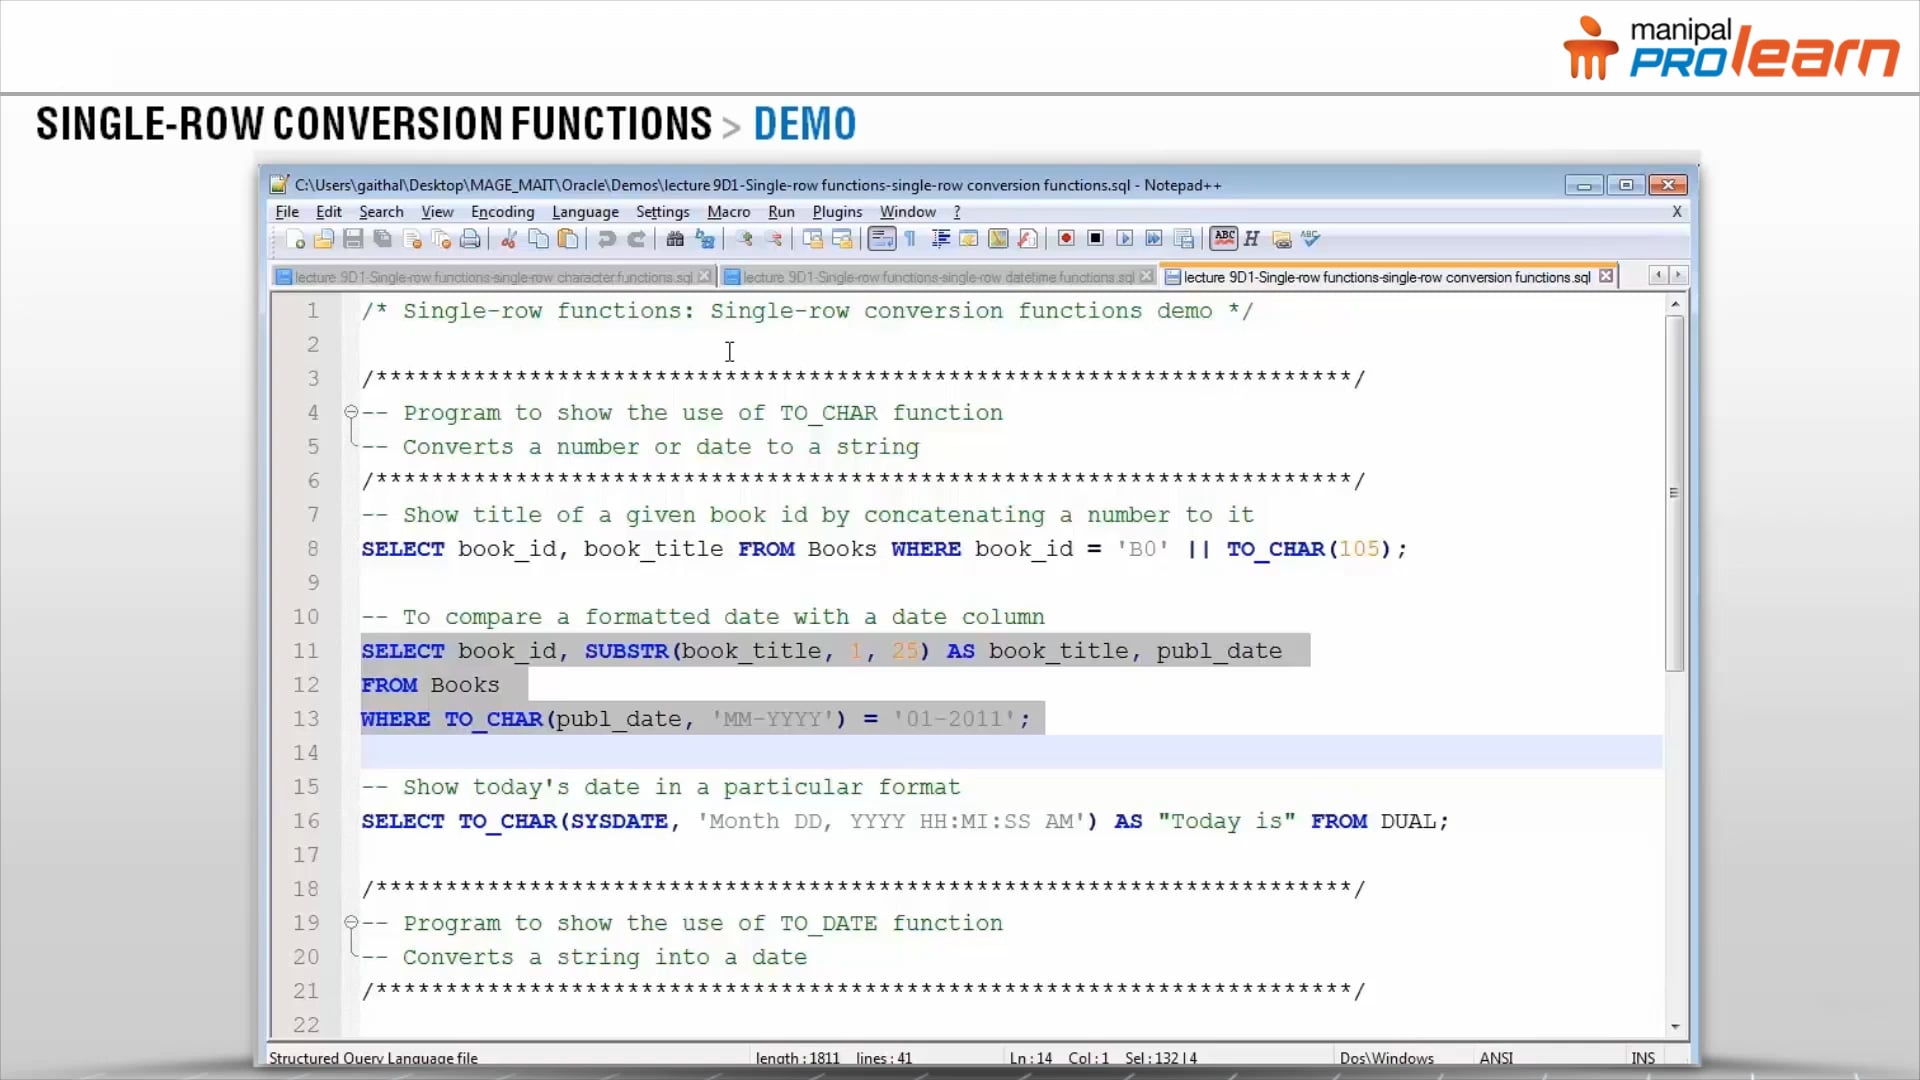Save all open documents
The image size is (1920, 1080).
(x=381, y=239)
